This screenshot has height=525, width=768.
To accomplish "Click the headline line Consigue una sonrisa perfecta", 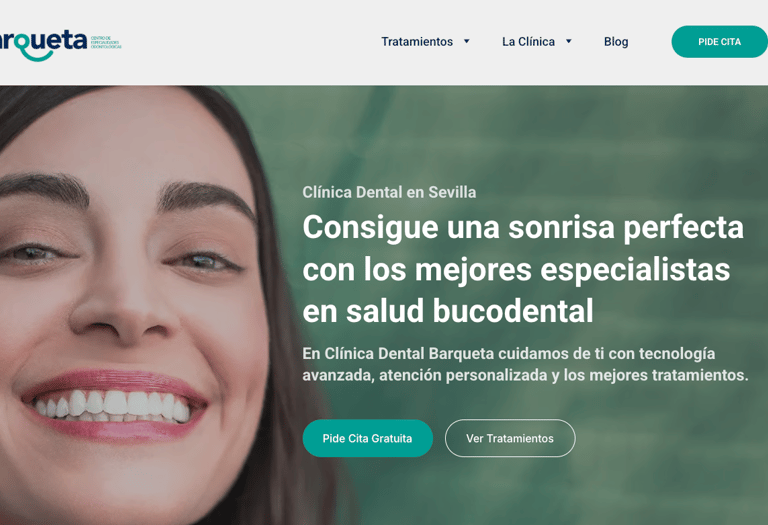I will (523, 228).
